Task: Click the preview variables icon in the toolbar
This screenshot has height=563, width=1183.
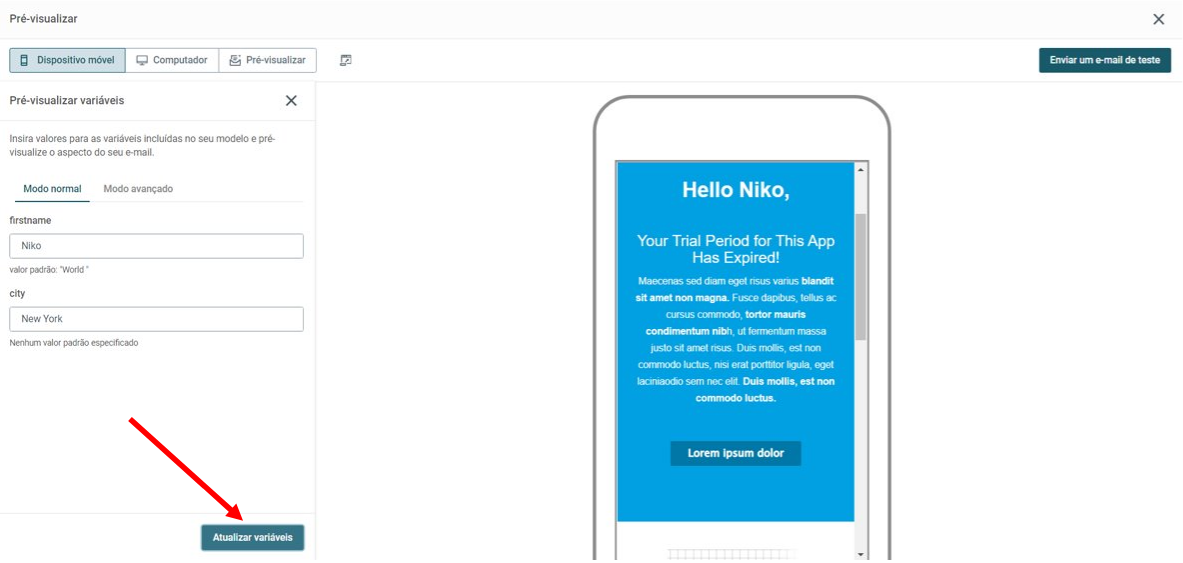Action: [346, 60]
